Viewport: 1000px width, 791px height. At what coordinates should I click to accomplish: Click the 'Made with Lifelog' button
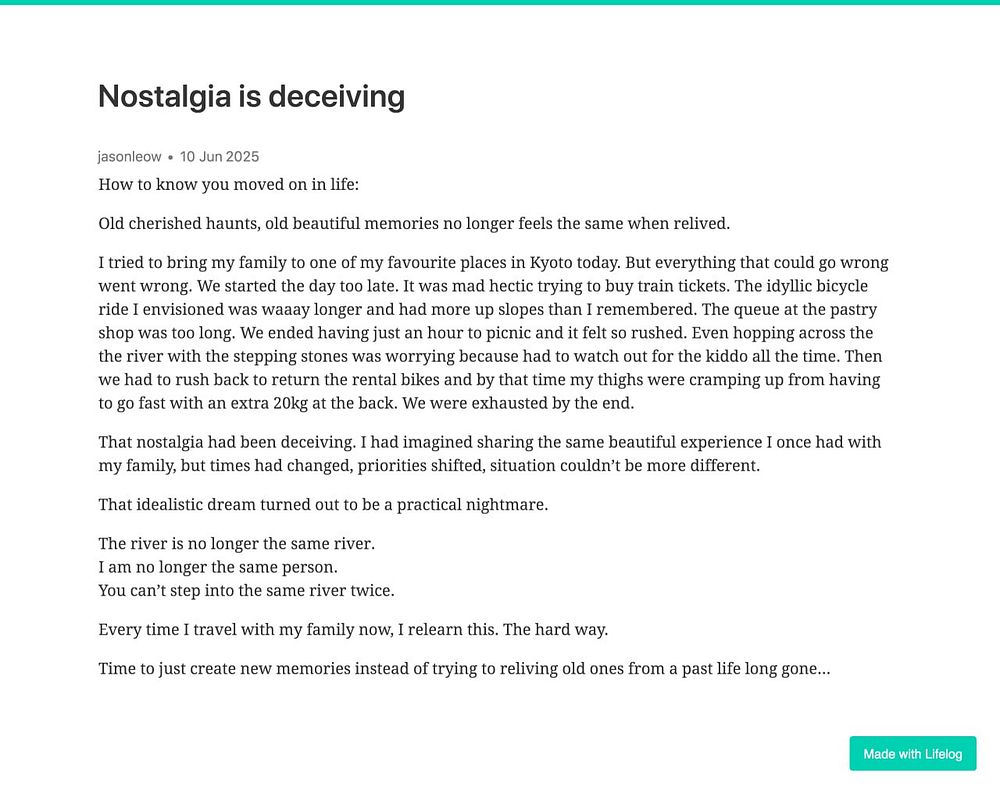tap(912, 754)
